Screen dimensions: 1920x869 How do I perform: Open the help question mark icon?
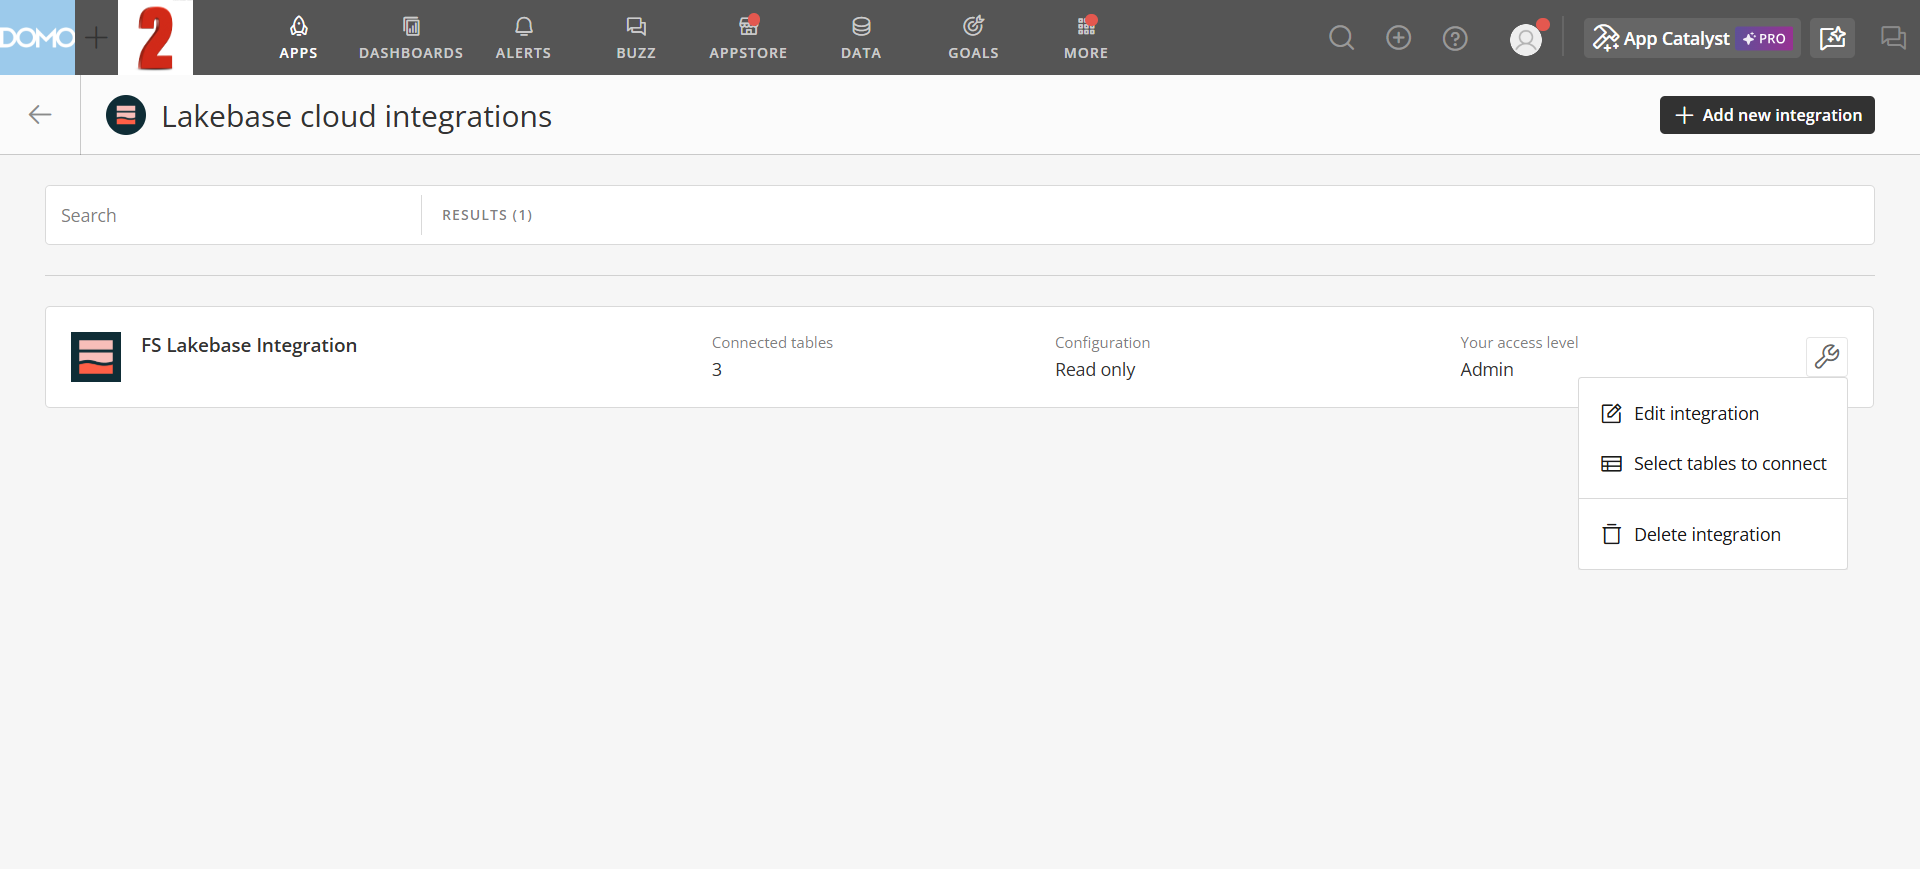pos(1455,38)
